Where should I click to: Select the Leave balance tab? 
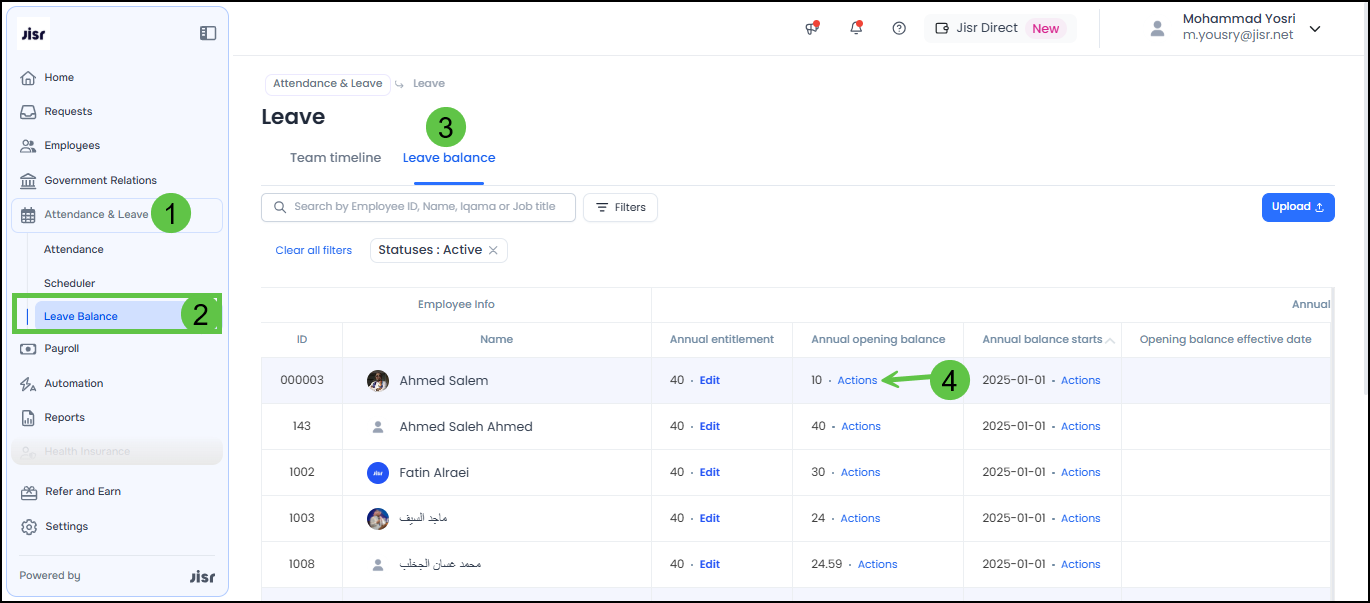[449, 158]
